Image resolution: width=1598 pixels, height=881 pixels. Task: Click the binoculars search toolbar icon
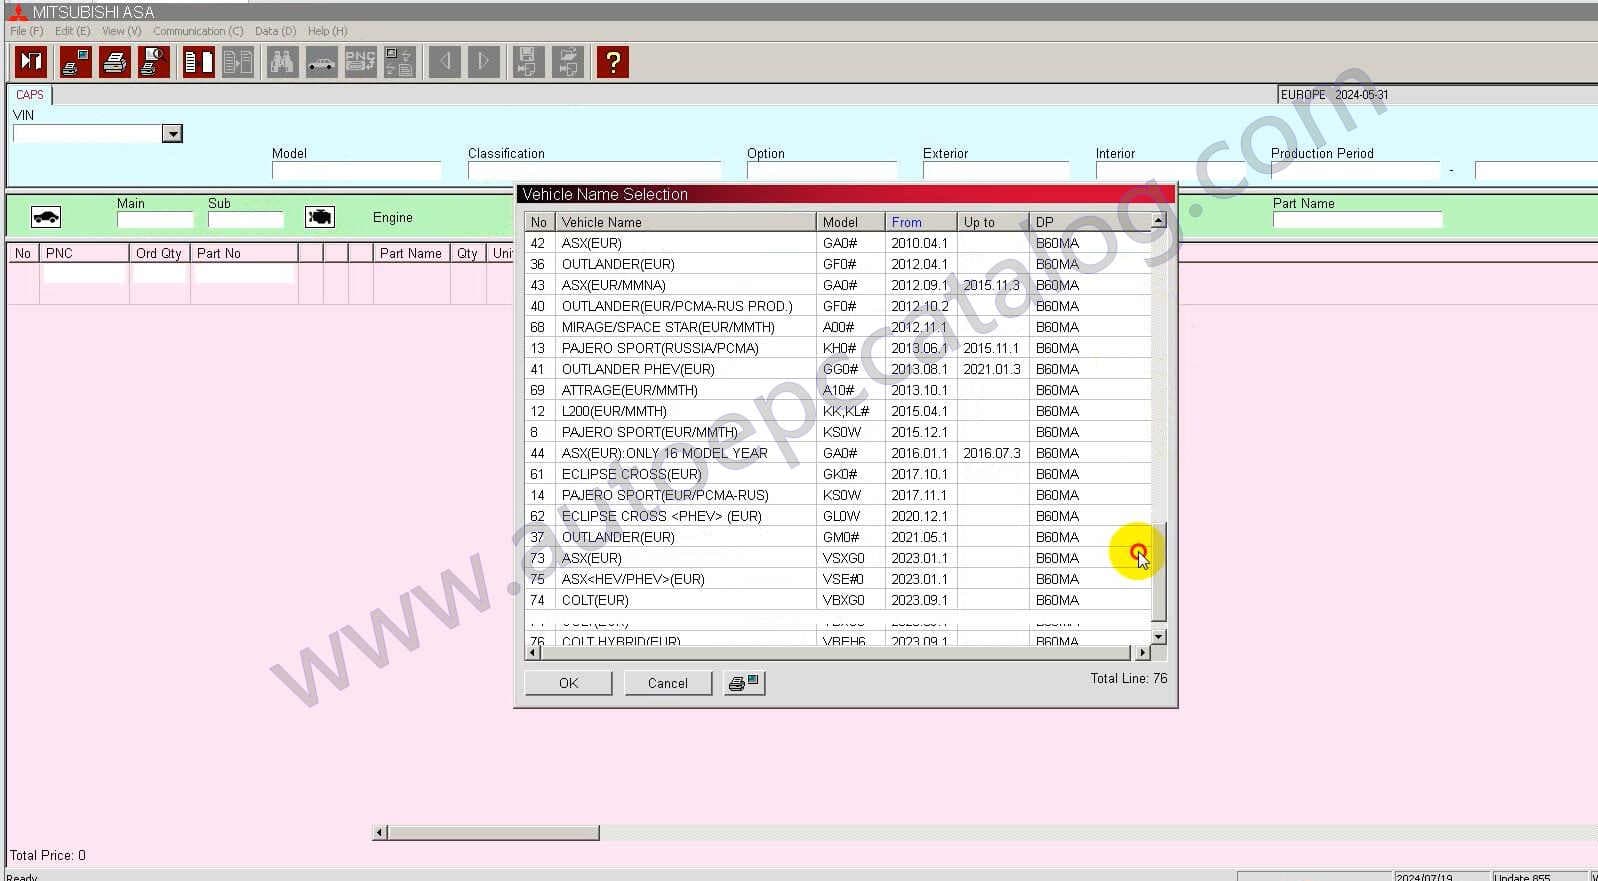(282, 63)
